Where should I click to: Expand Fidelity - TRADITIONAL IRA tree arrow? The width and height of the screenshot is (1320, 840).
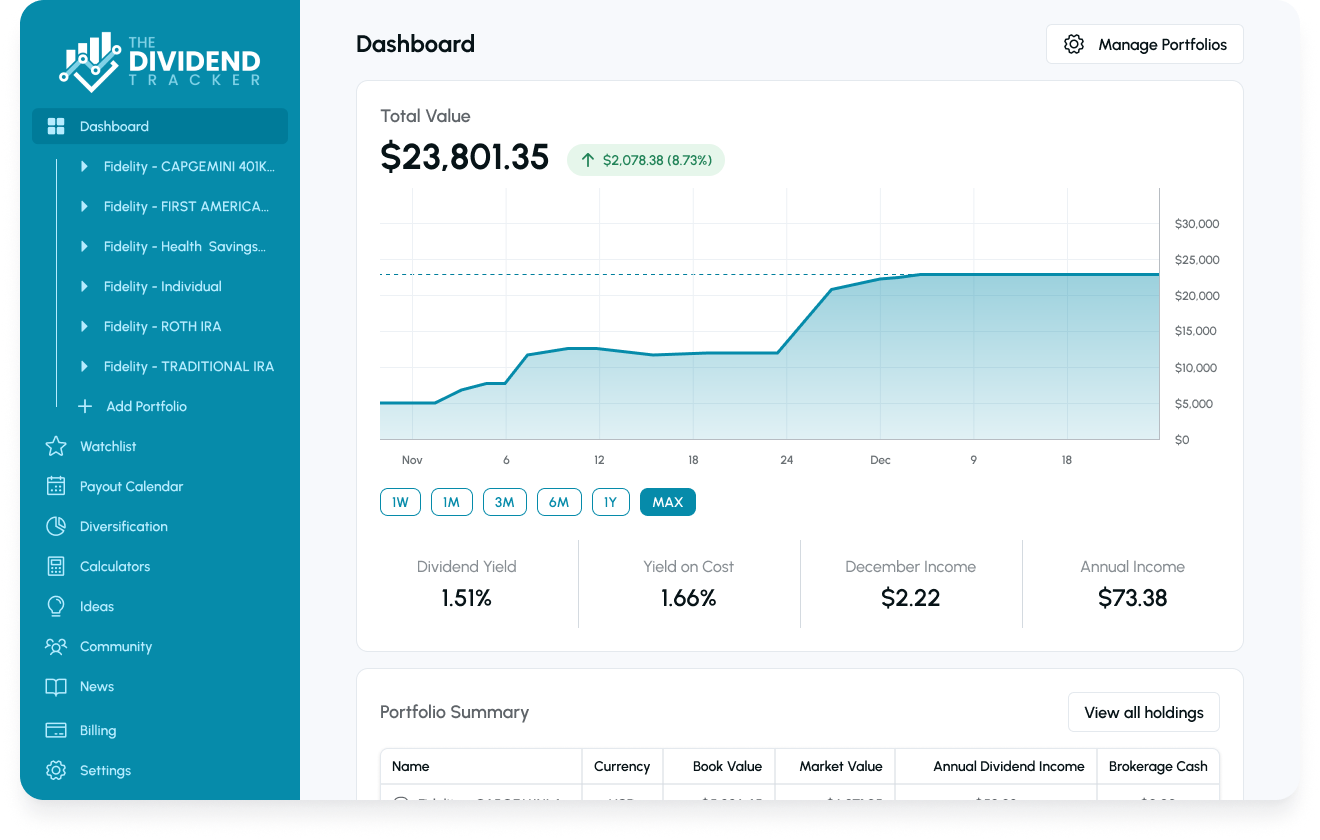click(85, 366)
